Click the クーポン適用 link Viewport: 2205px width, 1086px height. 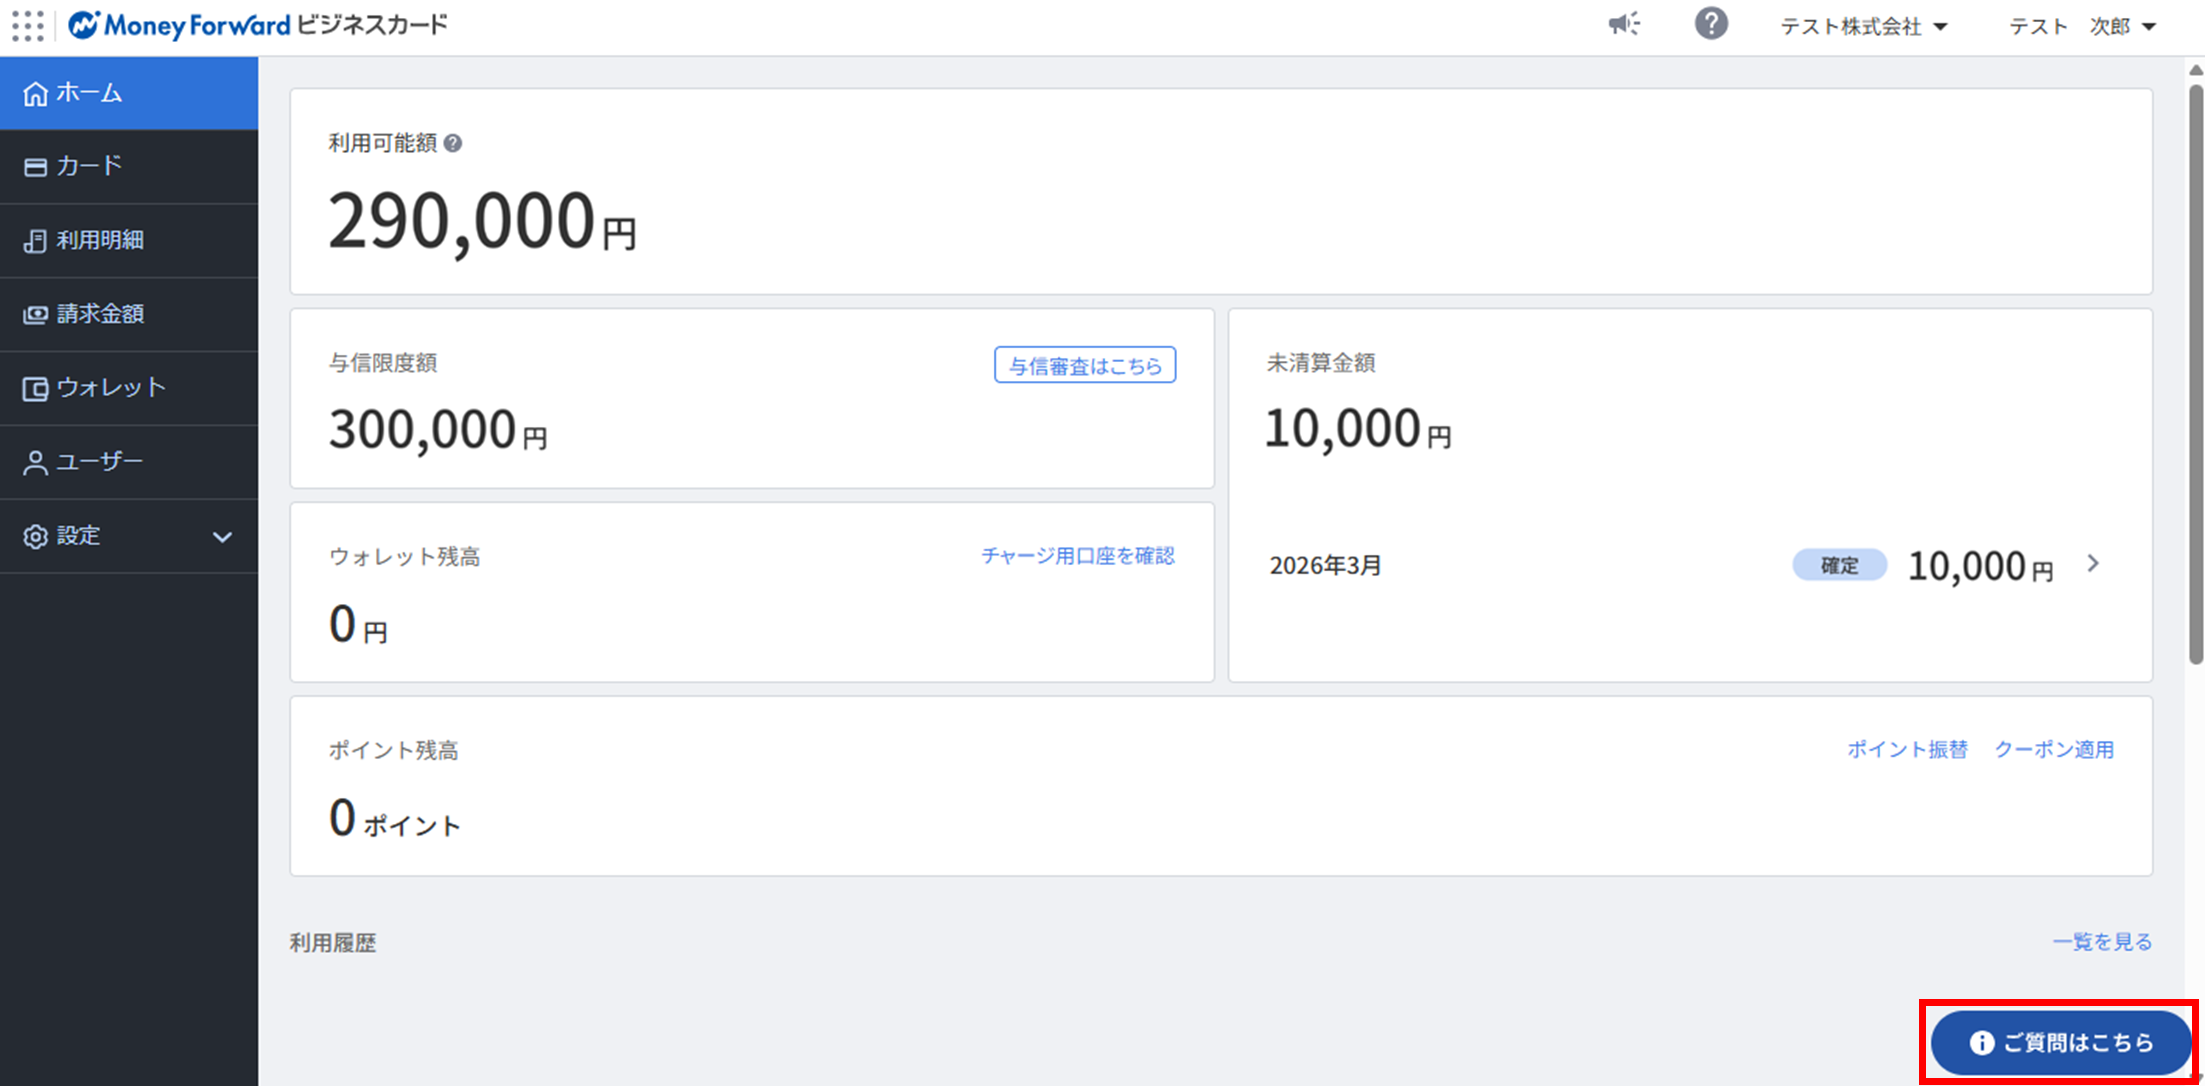(x=2054, y=750)
